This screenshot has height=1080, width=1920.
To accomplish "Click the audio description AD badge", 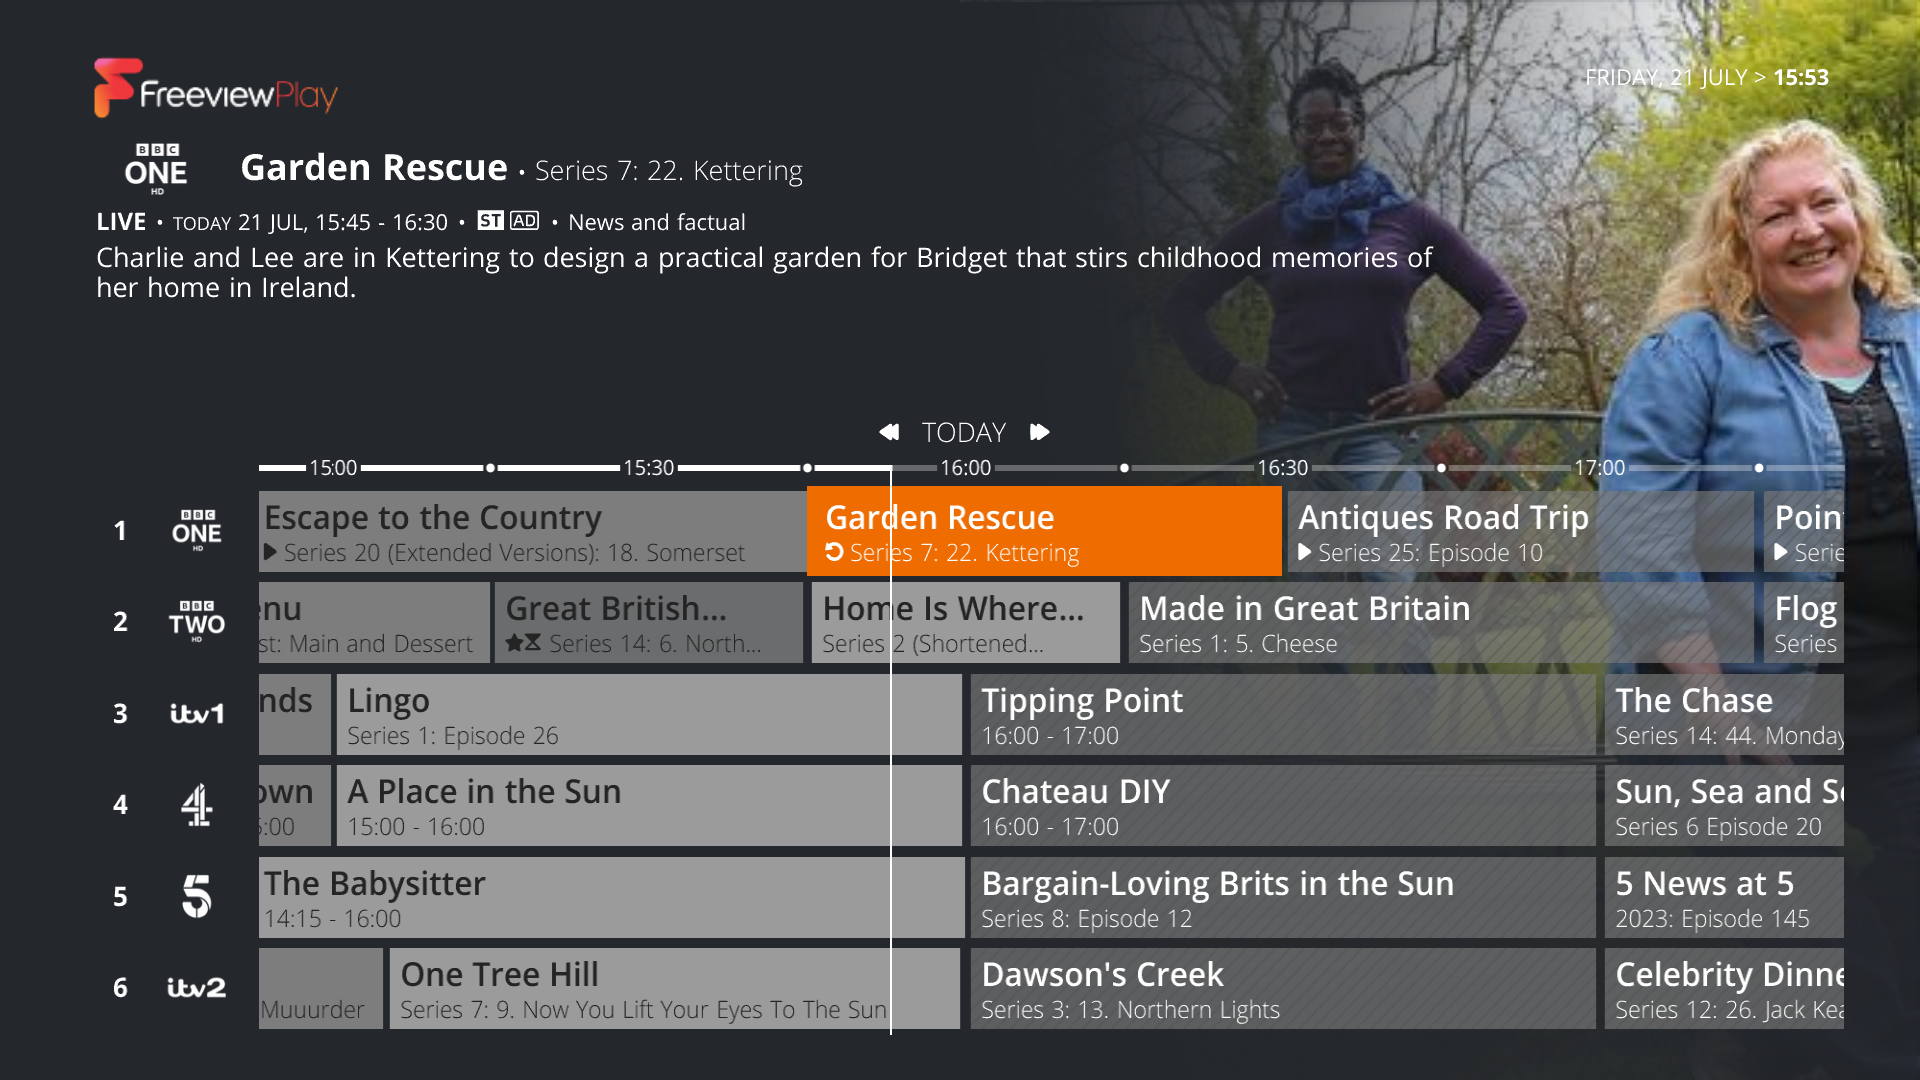I will pyautogui.click(x=525, y=221).
